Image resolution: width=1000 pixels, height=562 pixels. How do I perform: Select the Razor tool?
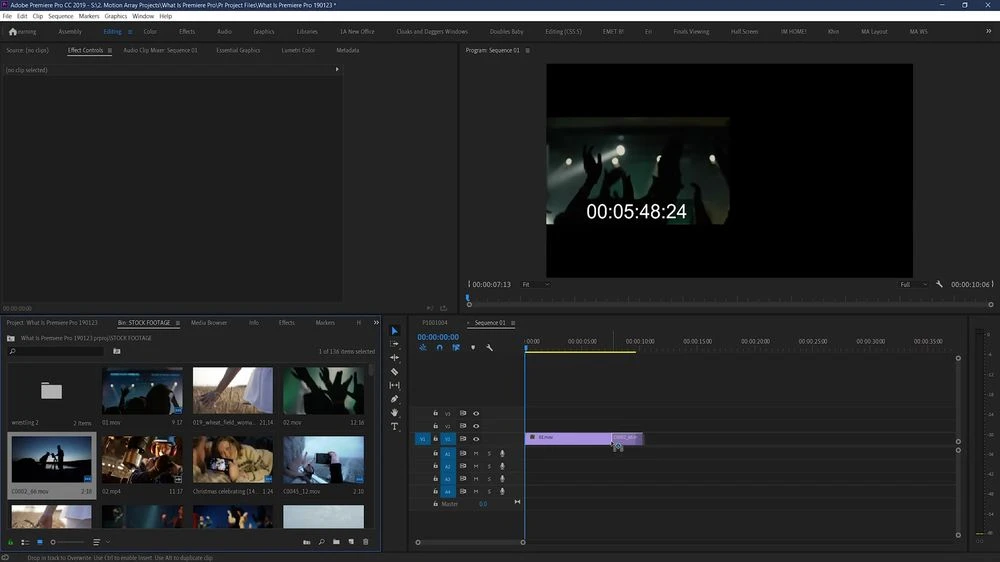click(394, 372)
